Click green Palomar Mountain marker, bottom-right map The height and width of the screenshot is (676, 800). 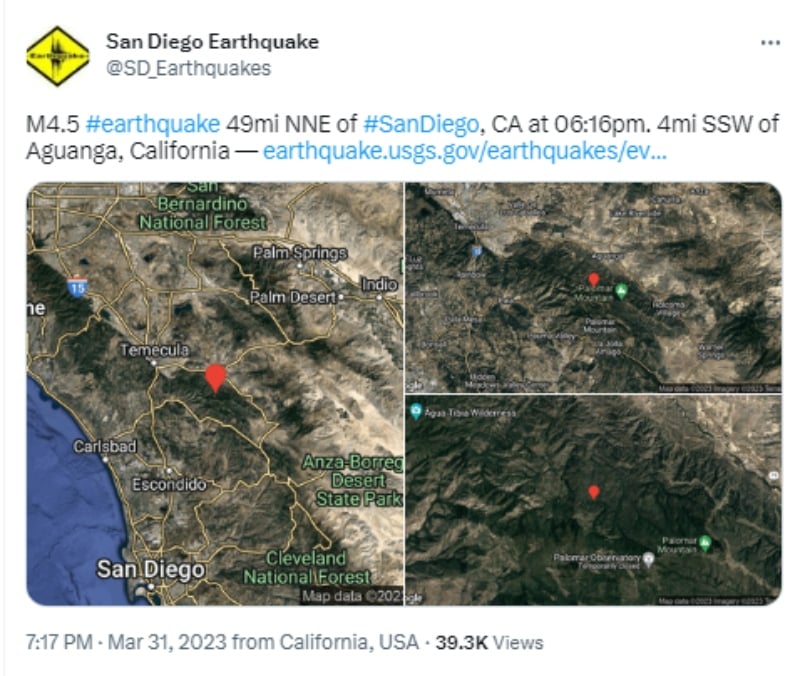(x=705, y=543)
